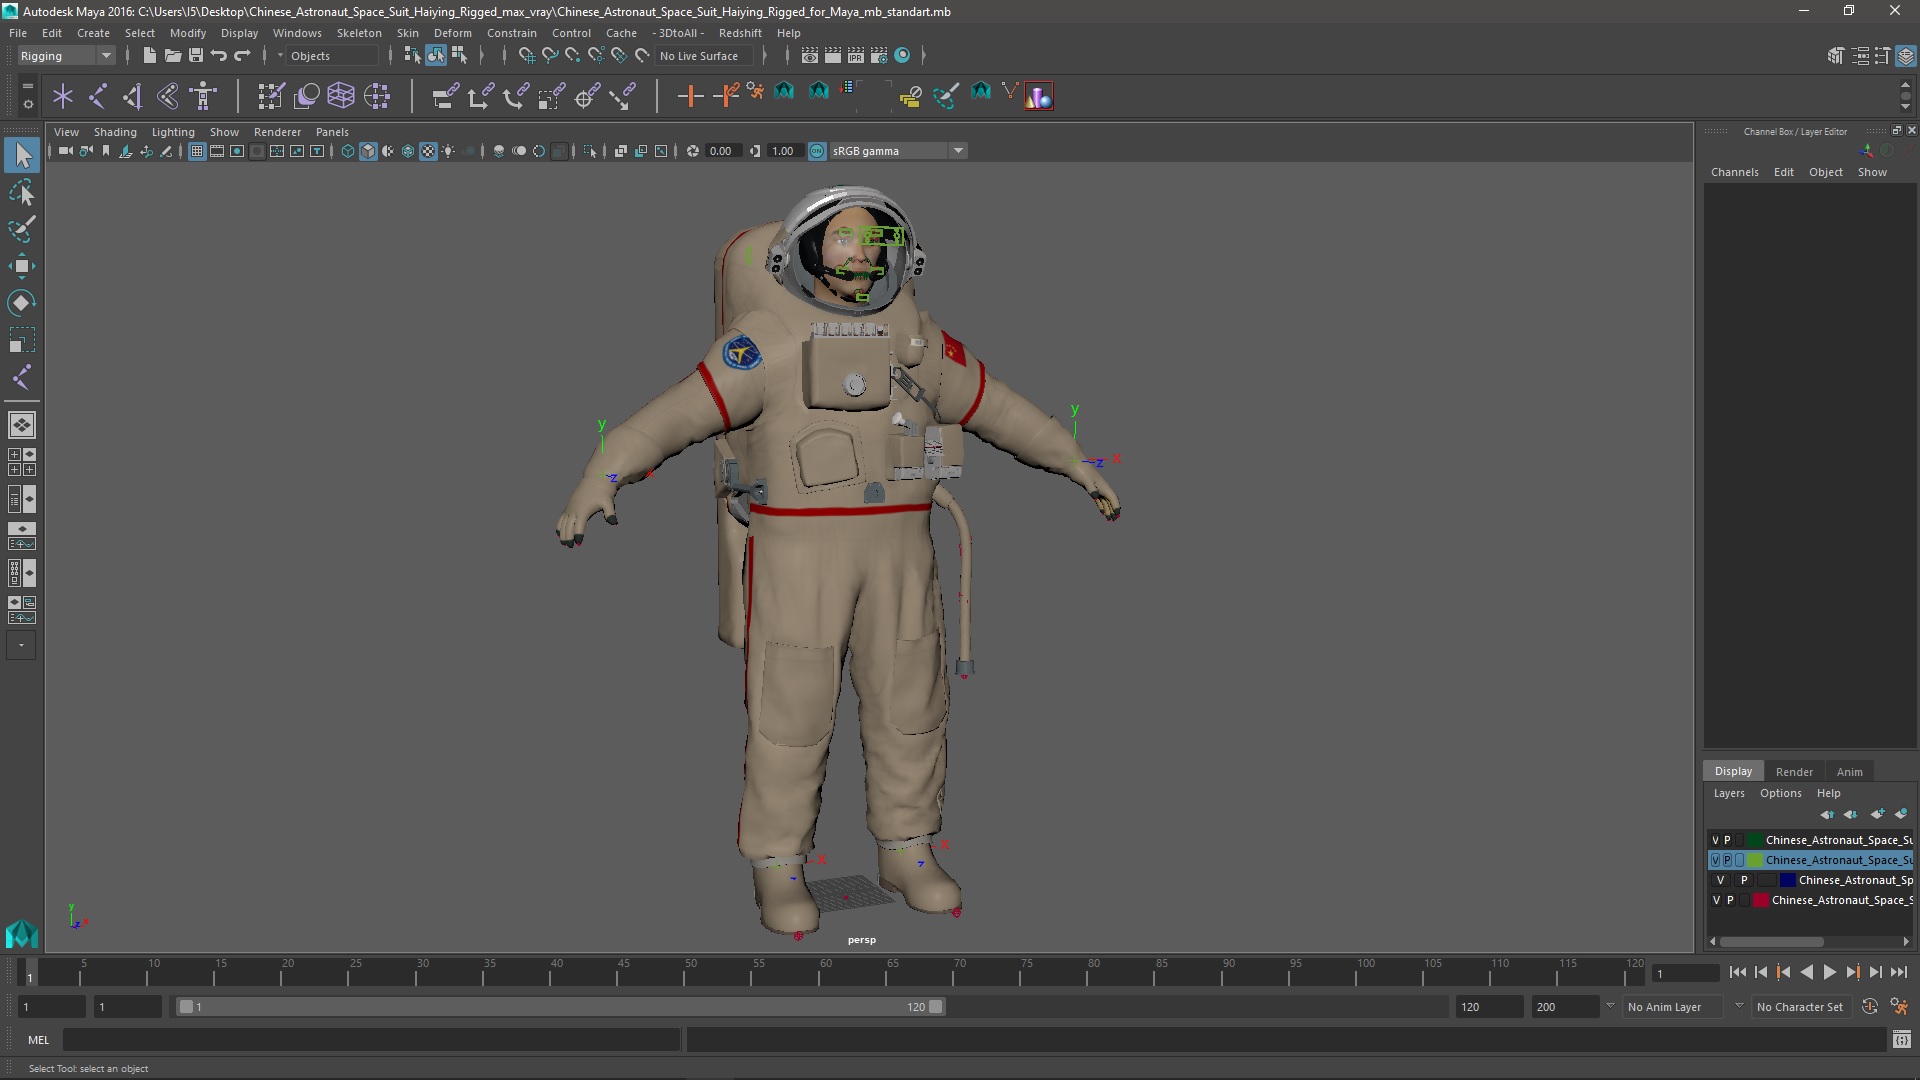Open the Rigging menu set dropdown
Image resolution: width=1920 pixels, height=1080 pixels.
point(66,56)
